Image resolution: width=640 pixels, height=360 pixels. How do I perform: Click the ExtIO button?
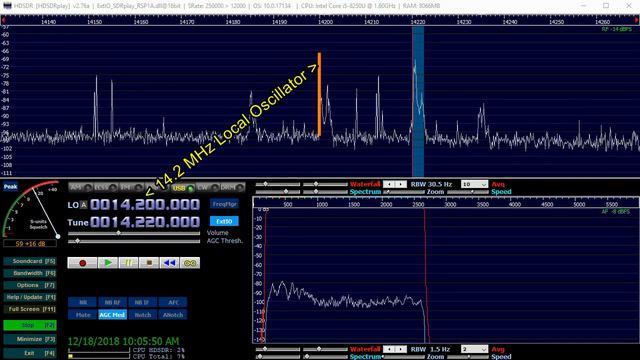click(224, 221)
